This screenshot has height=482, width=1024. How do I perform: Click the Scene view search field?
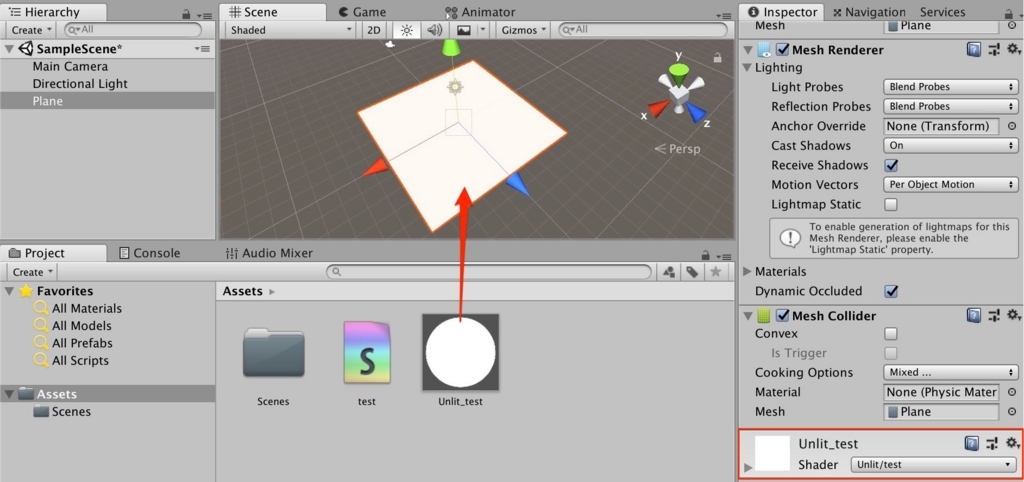pyautogui.click(x=643, y=29)
